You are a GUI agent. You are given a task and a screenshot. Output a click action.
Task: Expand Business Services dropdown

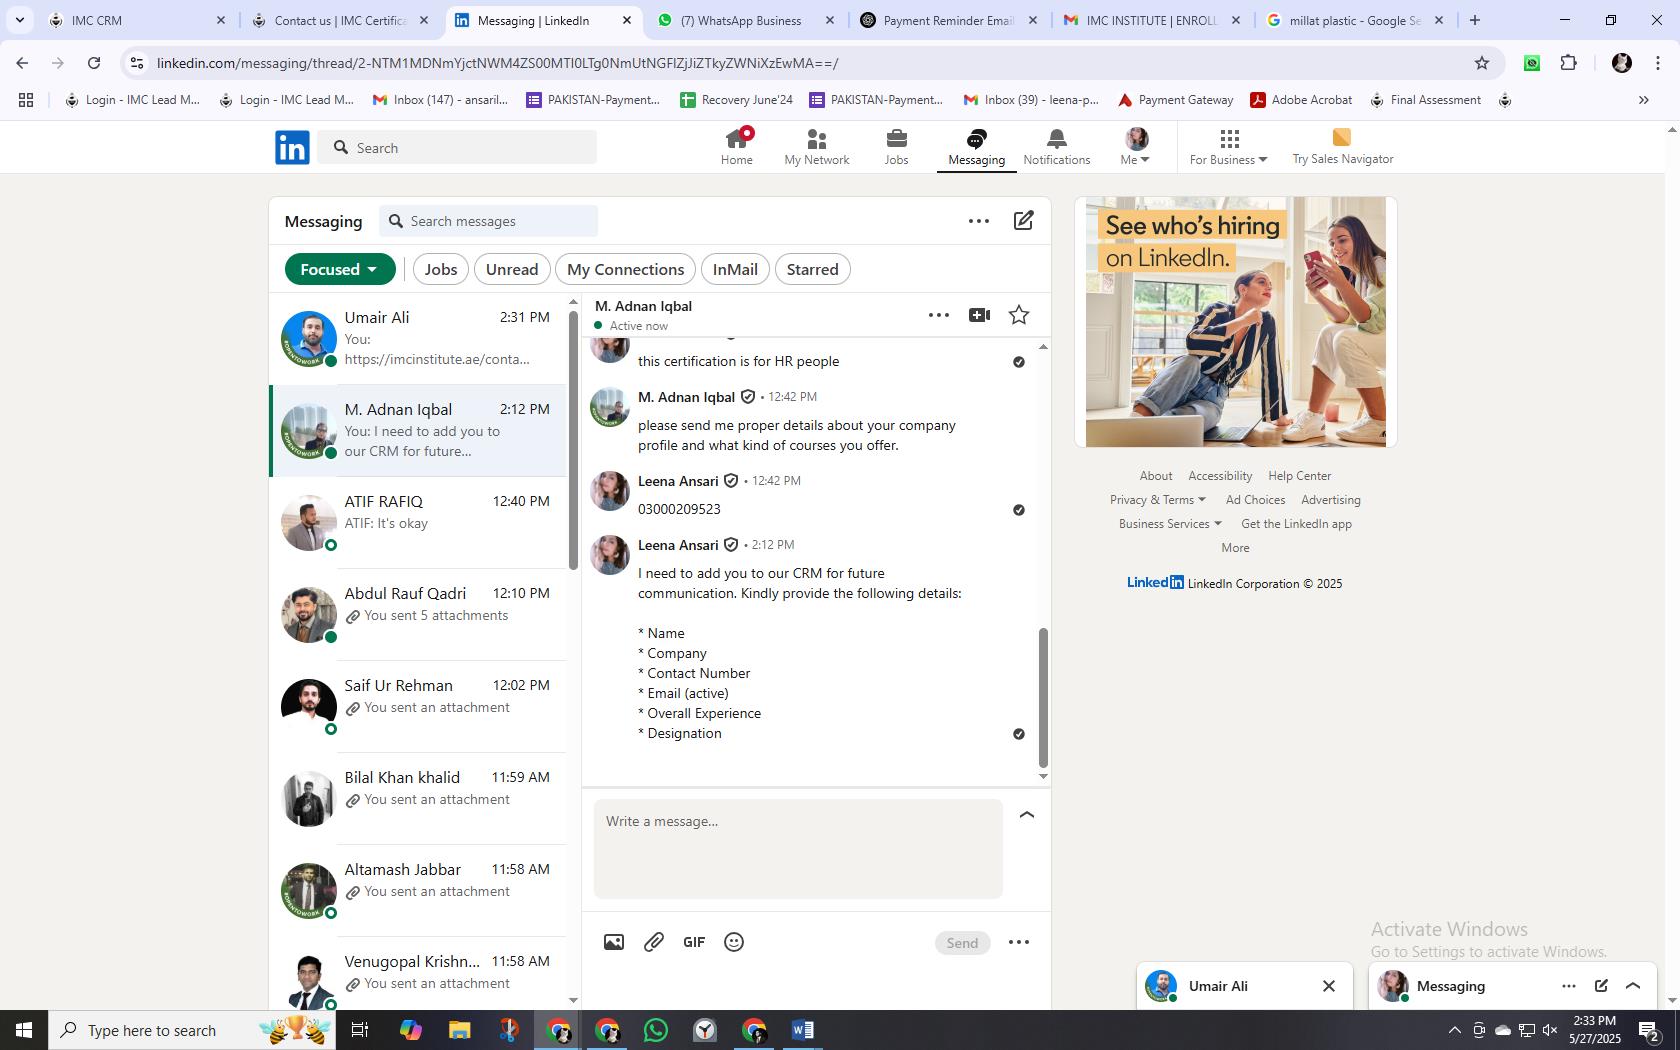(x=1170, y=524)
